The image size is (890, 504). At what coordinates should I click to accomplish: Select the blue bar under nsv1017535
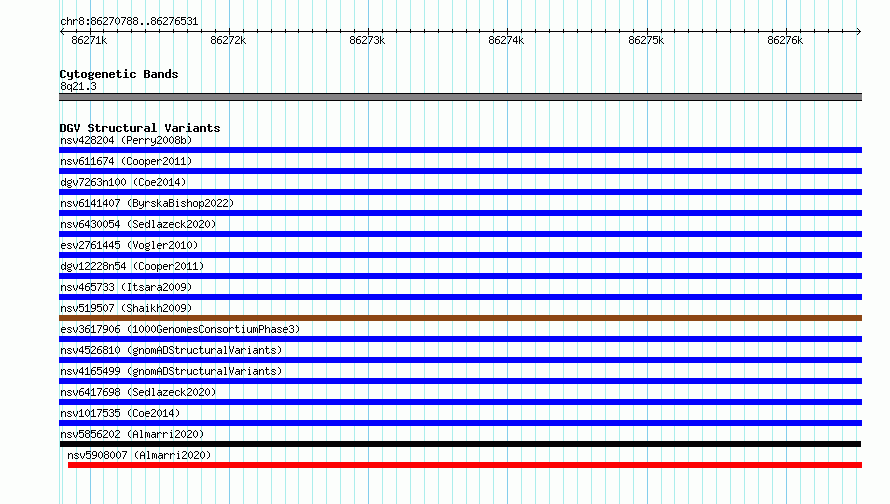[x=460, y=423]
